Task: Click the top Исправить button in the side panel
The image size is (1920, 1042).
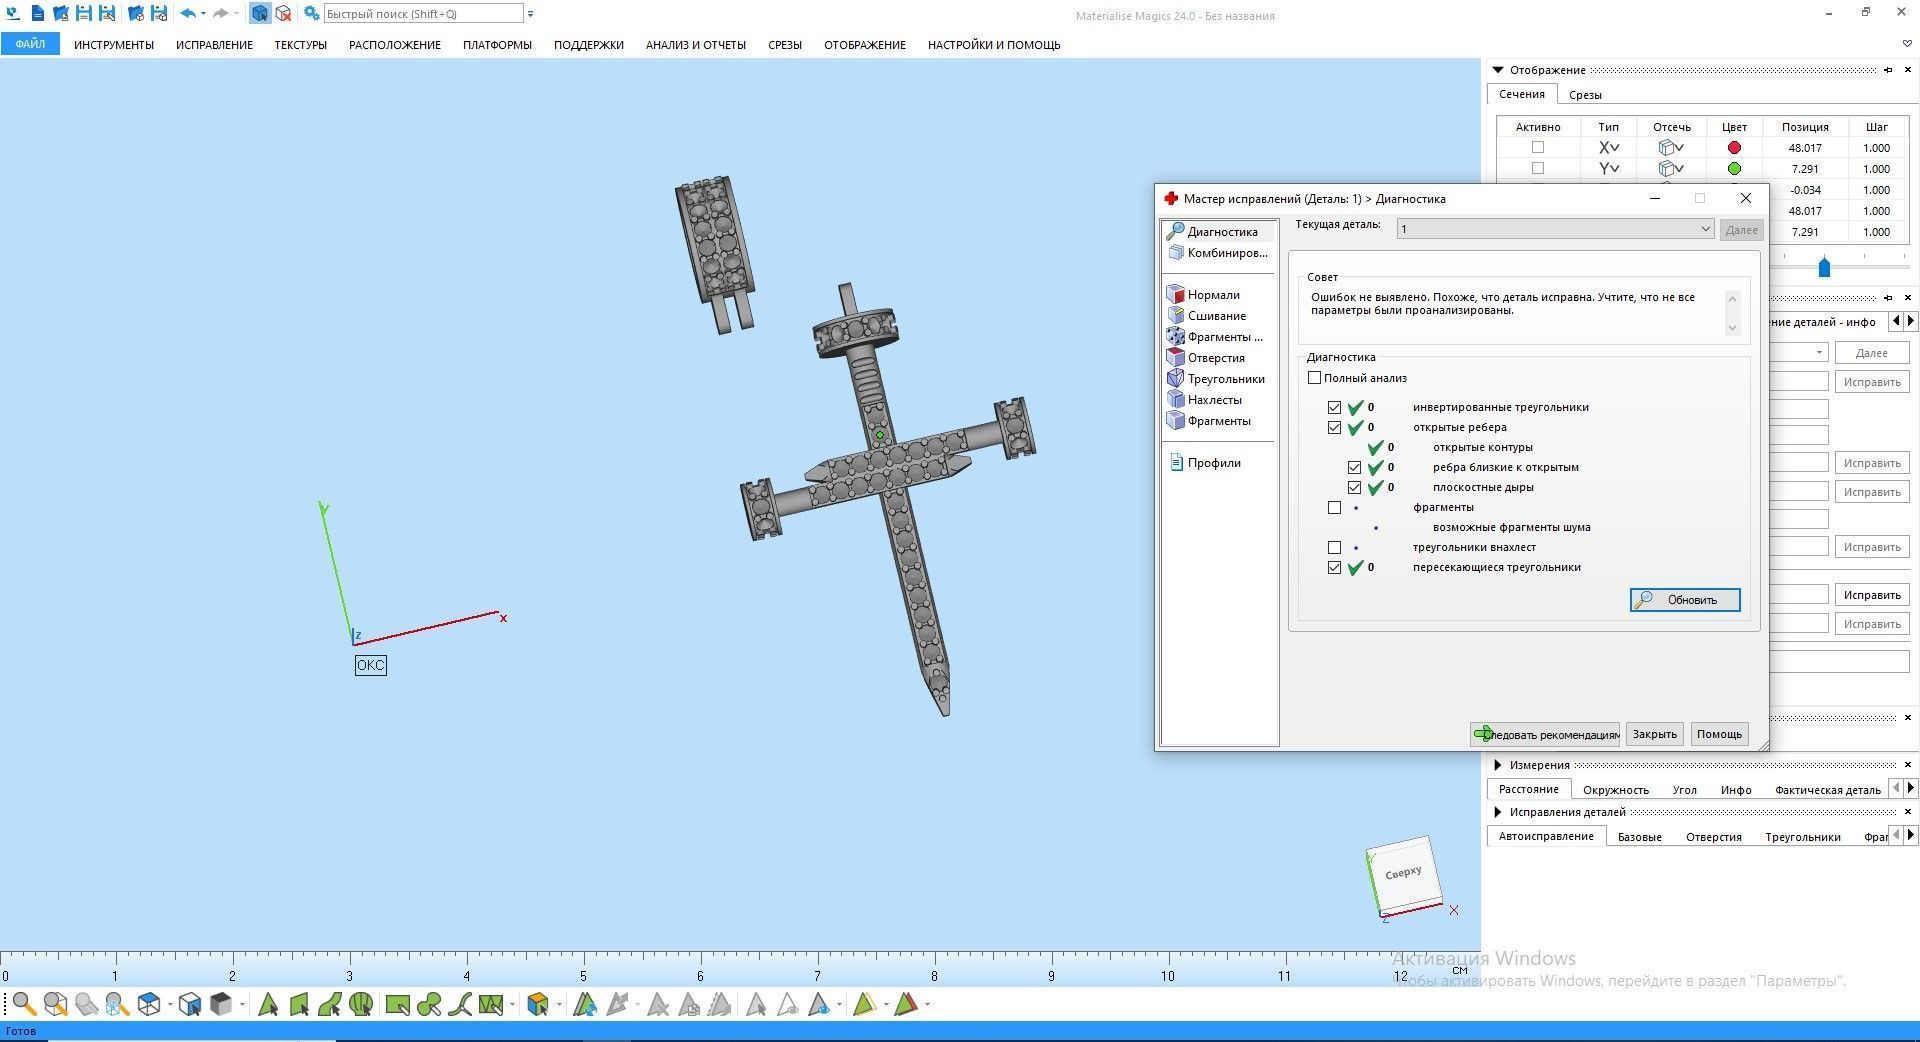Action: pos(1872,382)
